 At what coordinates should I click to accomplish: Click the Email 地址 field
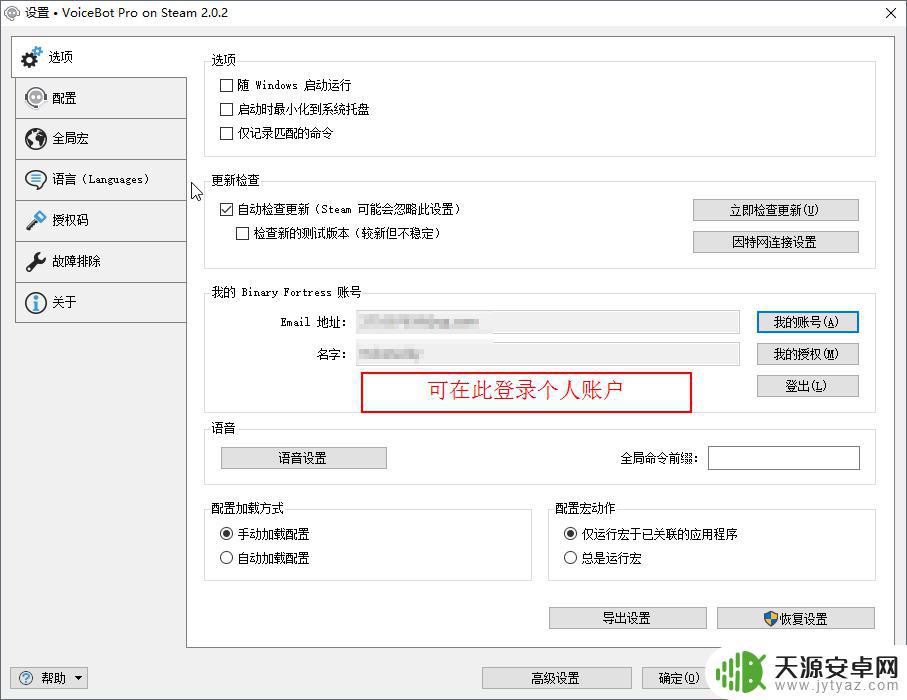click(x=547, y=322)
